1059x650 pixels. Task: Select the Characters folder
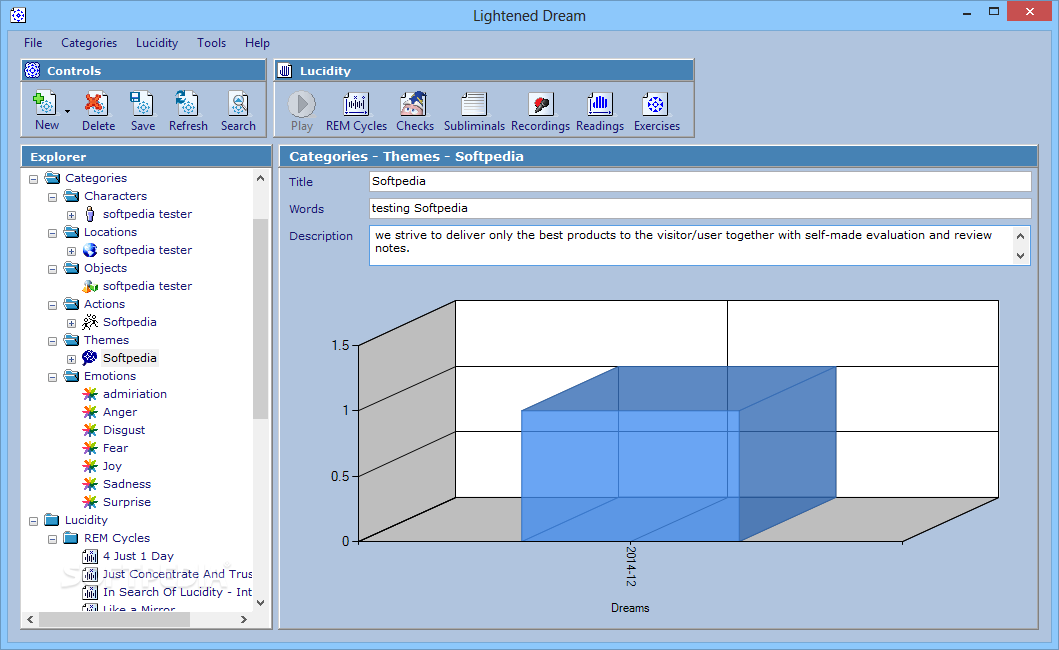(115, 196)
